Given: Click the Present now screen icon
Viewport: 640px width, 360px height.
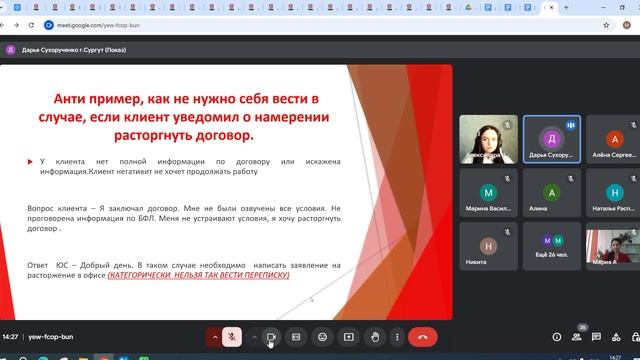Looking at the screenshot, I should (349, 337).
